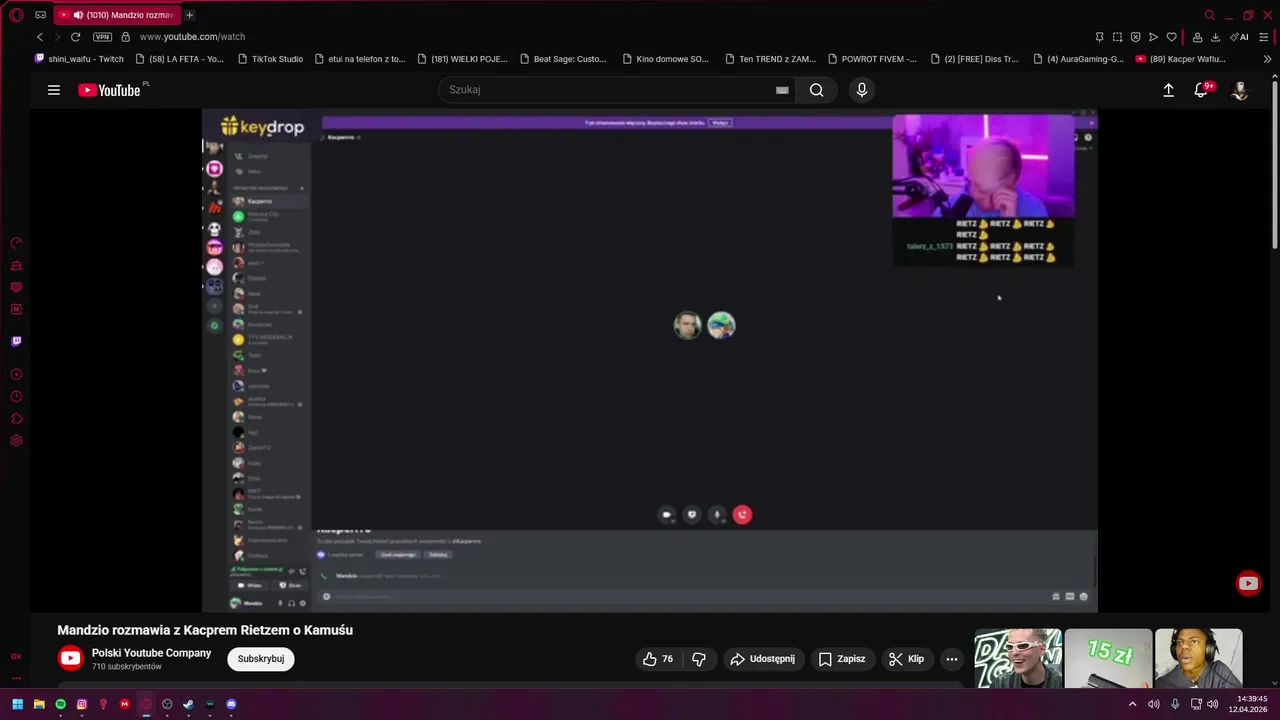Screen dimensions: 1280x720
Task: Click the red YouTube floating sidebar button
Action: [1248, 584]
